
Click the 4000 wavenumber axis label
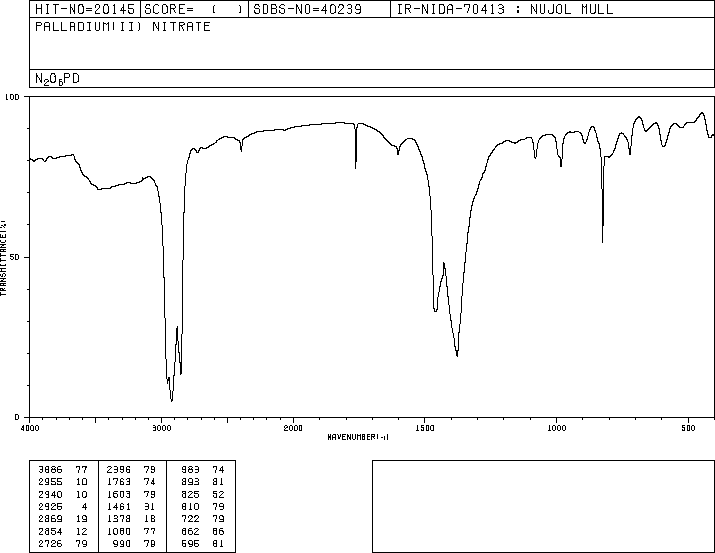pos(30,428)
